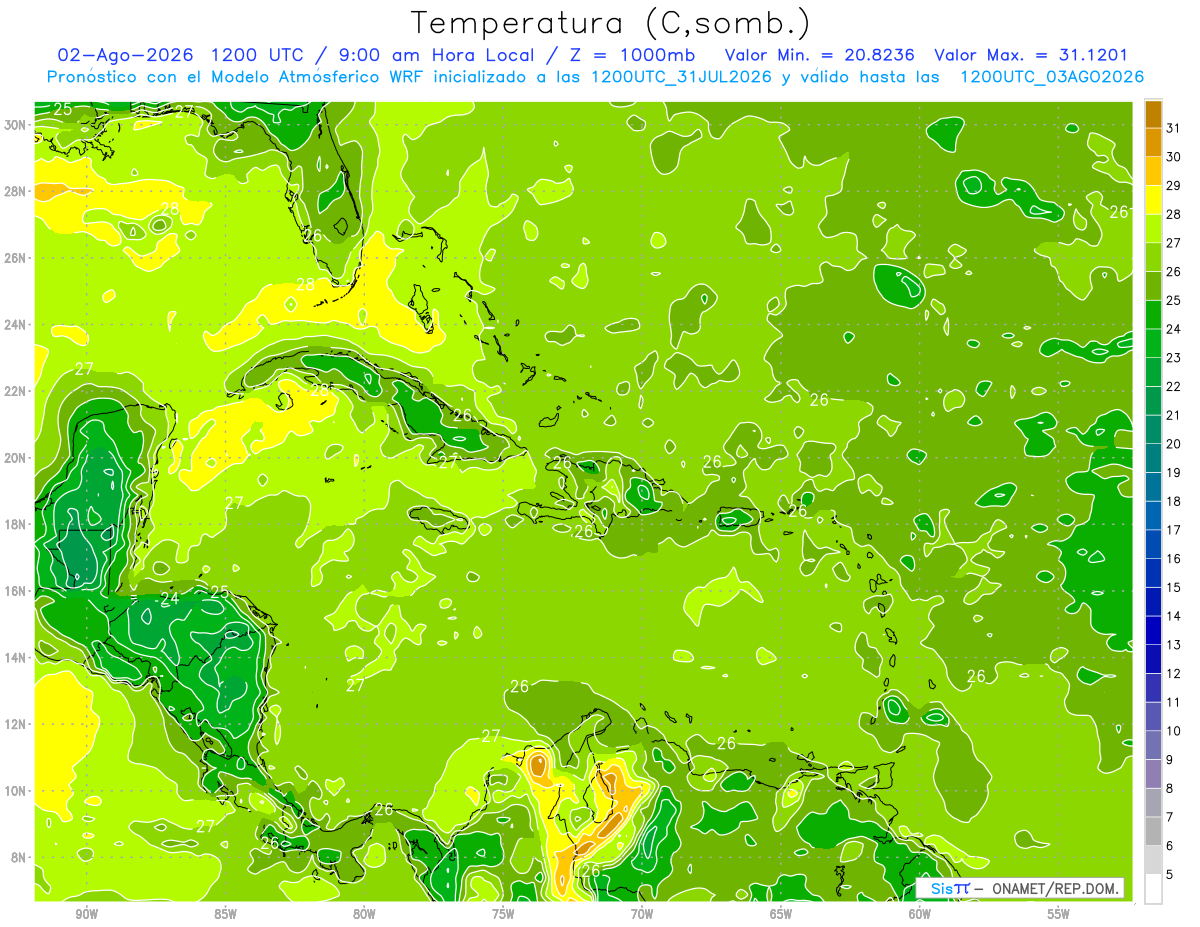Click the "26N" latitude label

coord(16,258)
